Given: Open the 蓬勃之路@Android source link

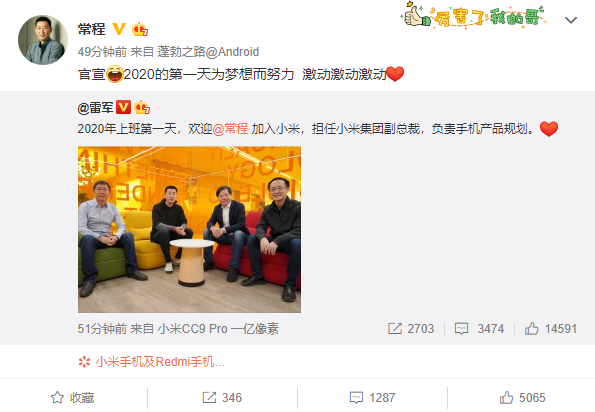Looking at the screenshot, I should (208, 52).
